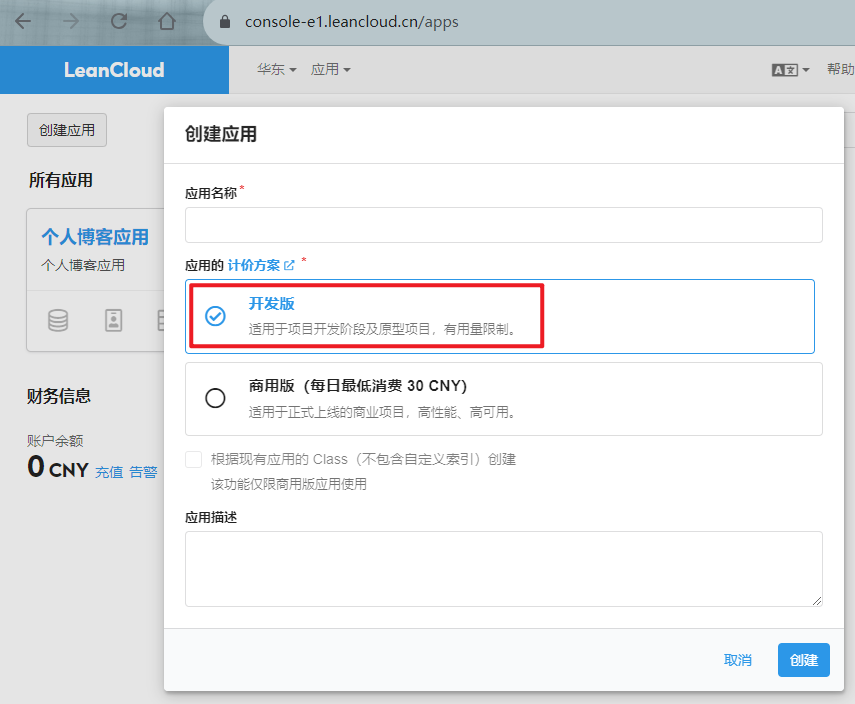Focus the 应用名称 text field
This screenshot has height=704, width=855.
pyautogui.click(x=503, y=225)
